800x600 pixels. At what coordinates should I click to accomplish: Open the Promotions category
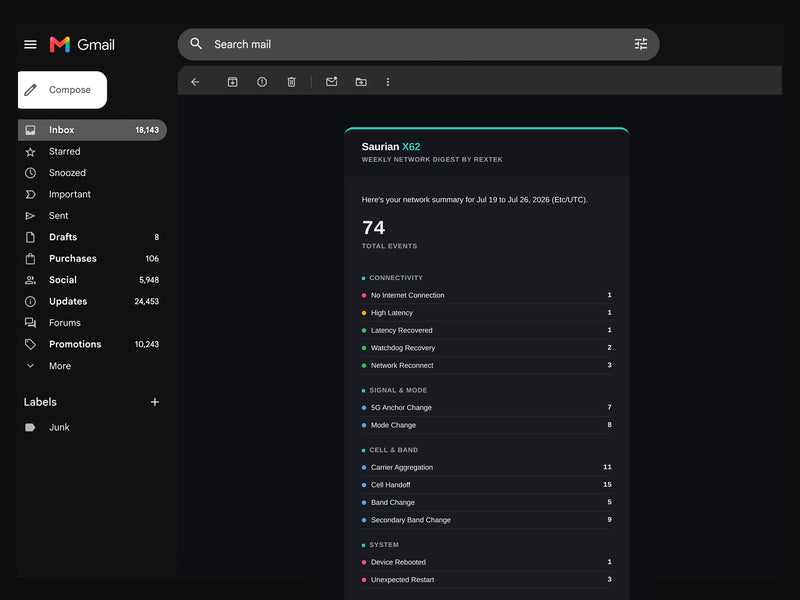click(x=92, y=344)
